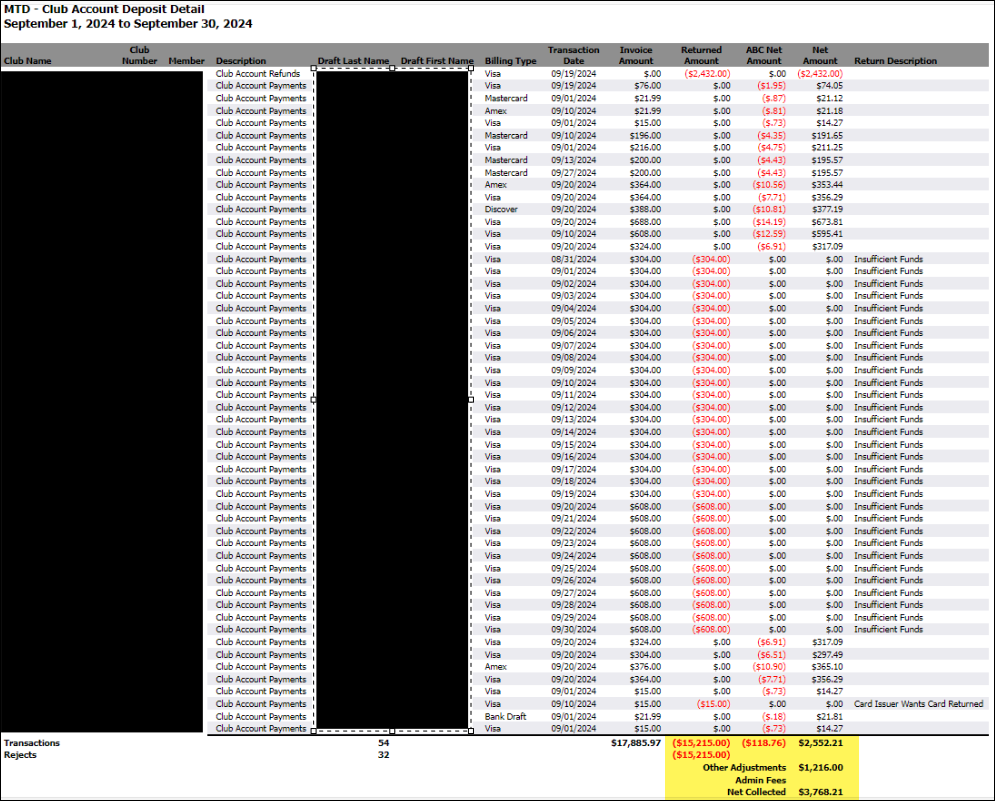Click the Club Name column header

[27, 61]
